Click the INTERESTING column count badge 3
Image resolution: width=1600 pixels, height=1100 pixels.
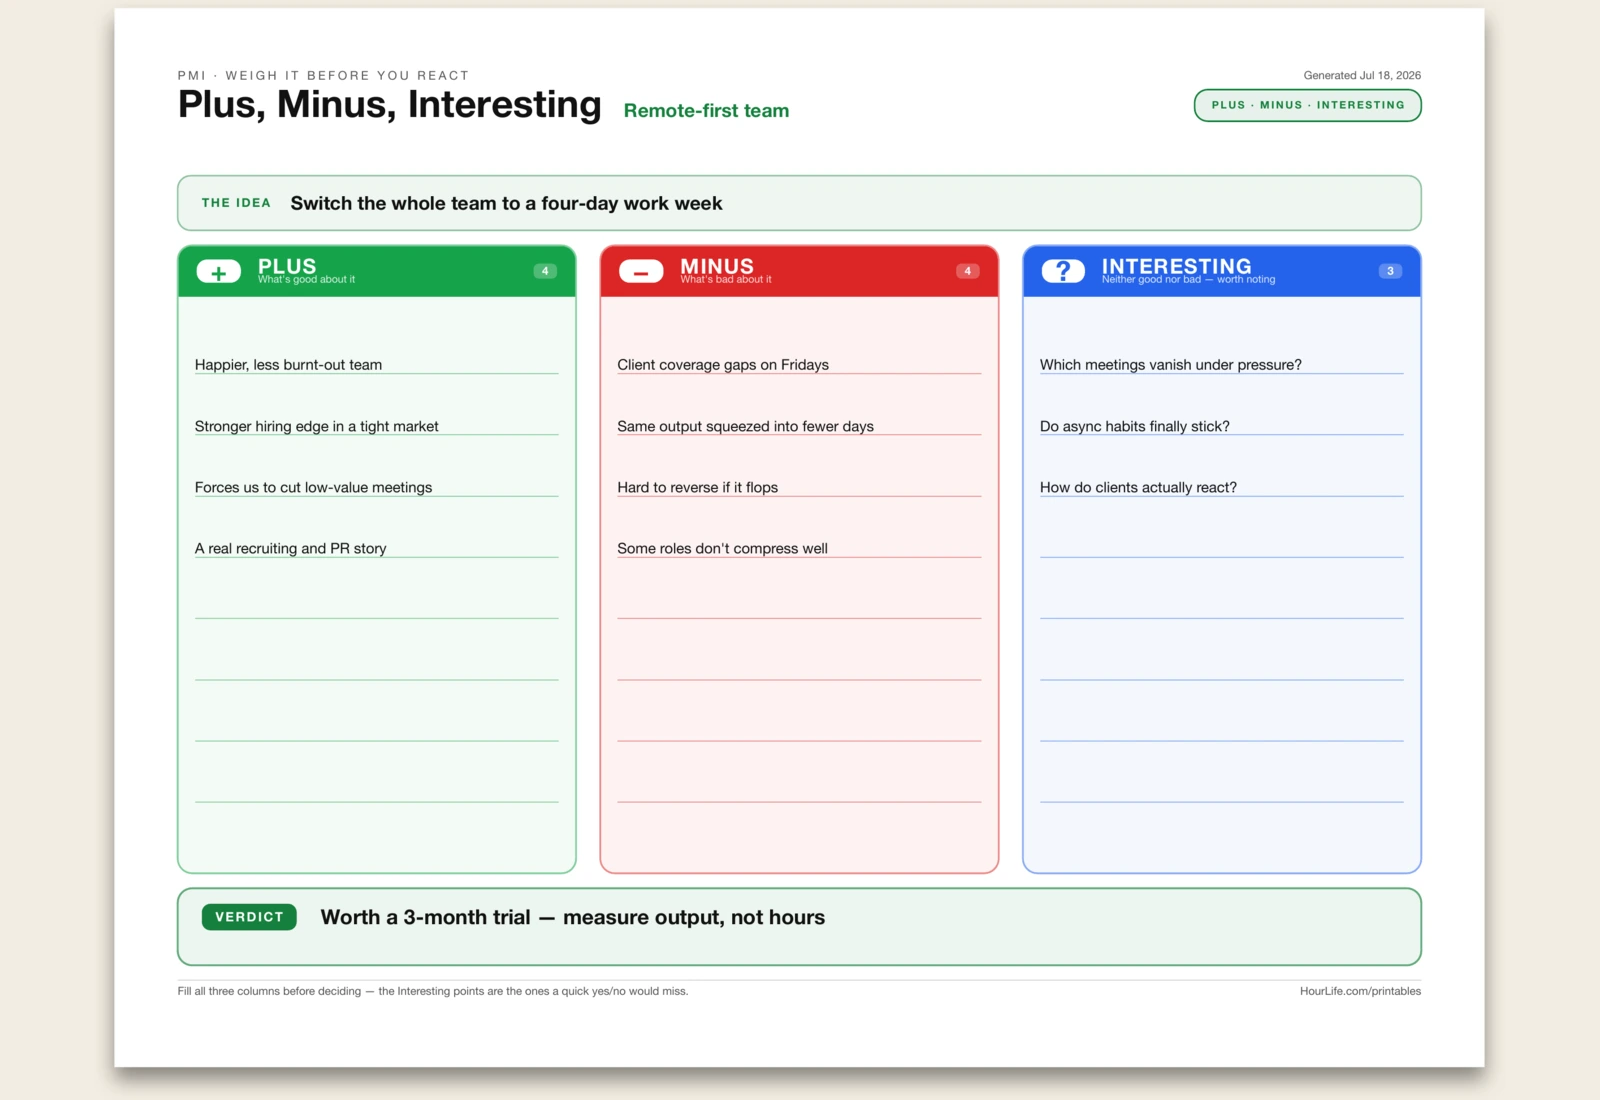coord(1390,271)
